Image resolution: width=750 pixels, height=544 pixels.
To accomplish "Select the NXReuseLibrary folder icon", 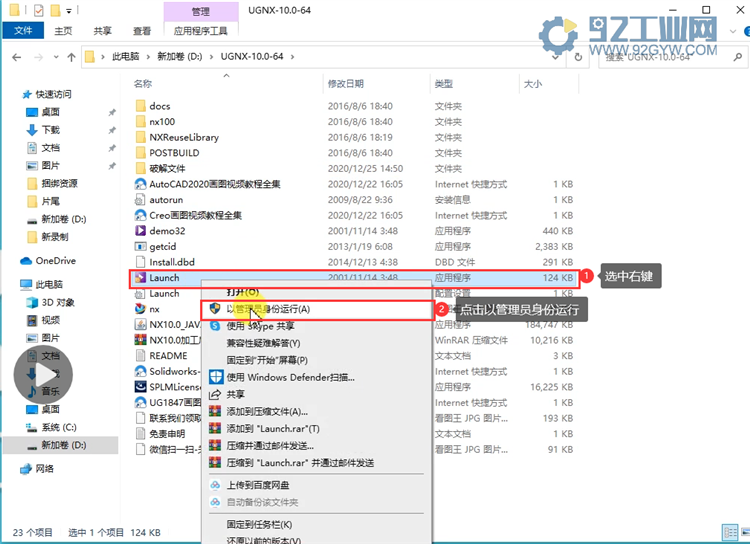I will pyautogui.click(x=141, y=137).
